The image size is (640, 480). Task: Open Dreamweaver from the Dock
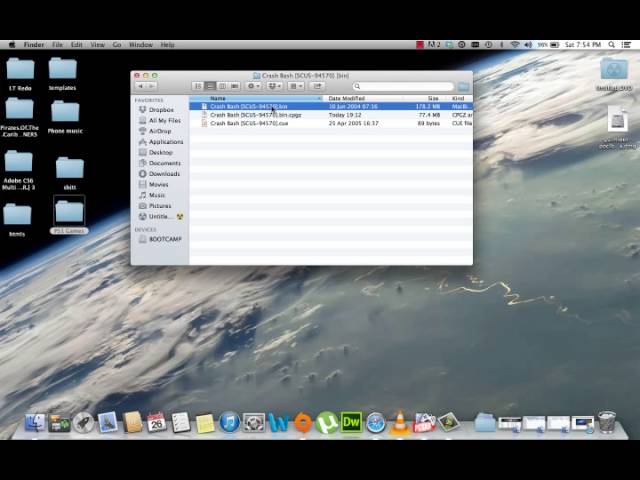(351, 422)
